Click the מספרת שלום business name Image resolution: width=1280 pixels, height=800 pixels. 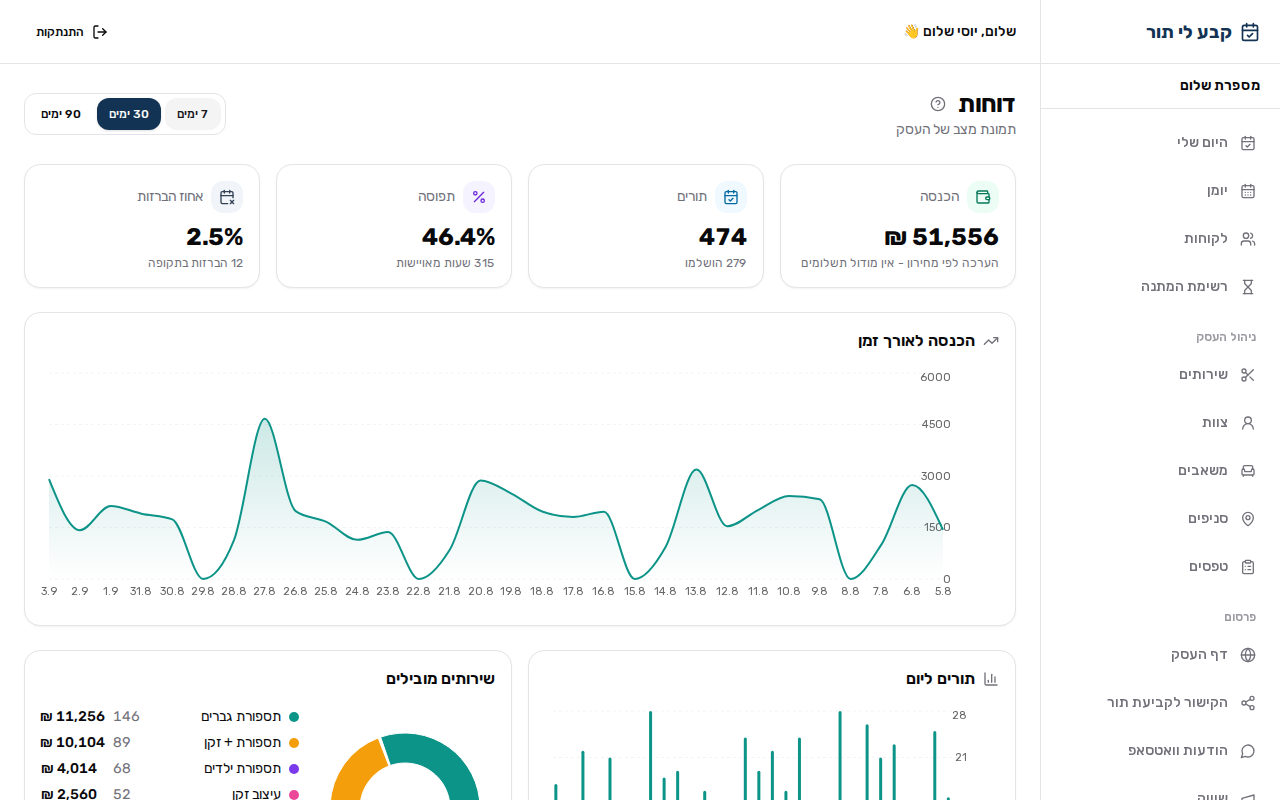(x=1220, y=86)
